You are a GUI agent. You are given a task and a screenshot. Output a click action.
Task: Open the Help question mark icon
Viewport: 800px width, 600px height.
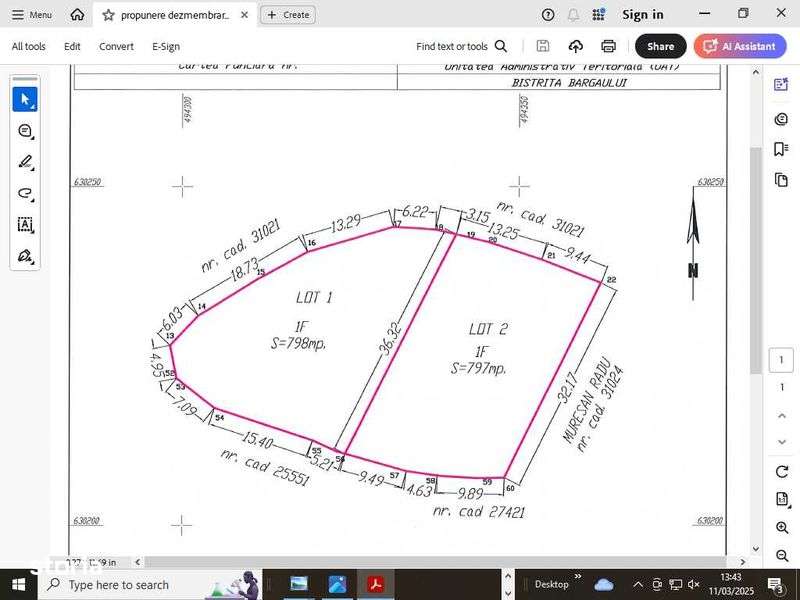coord(548,15)
